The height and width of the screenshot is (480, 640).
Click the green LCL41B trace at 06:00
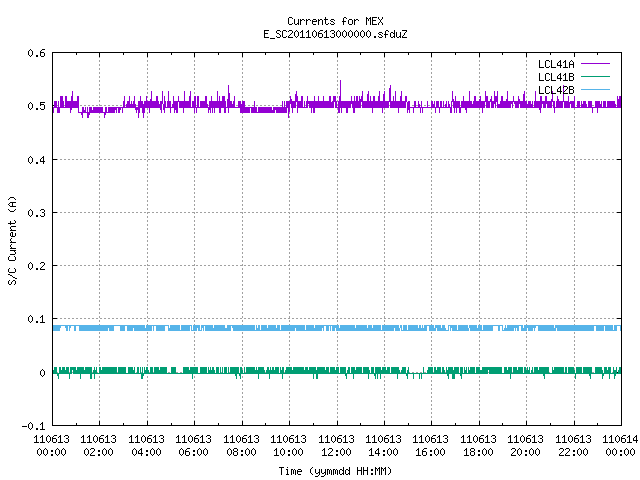194,370
